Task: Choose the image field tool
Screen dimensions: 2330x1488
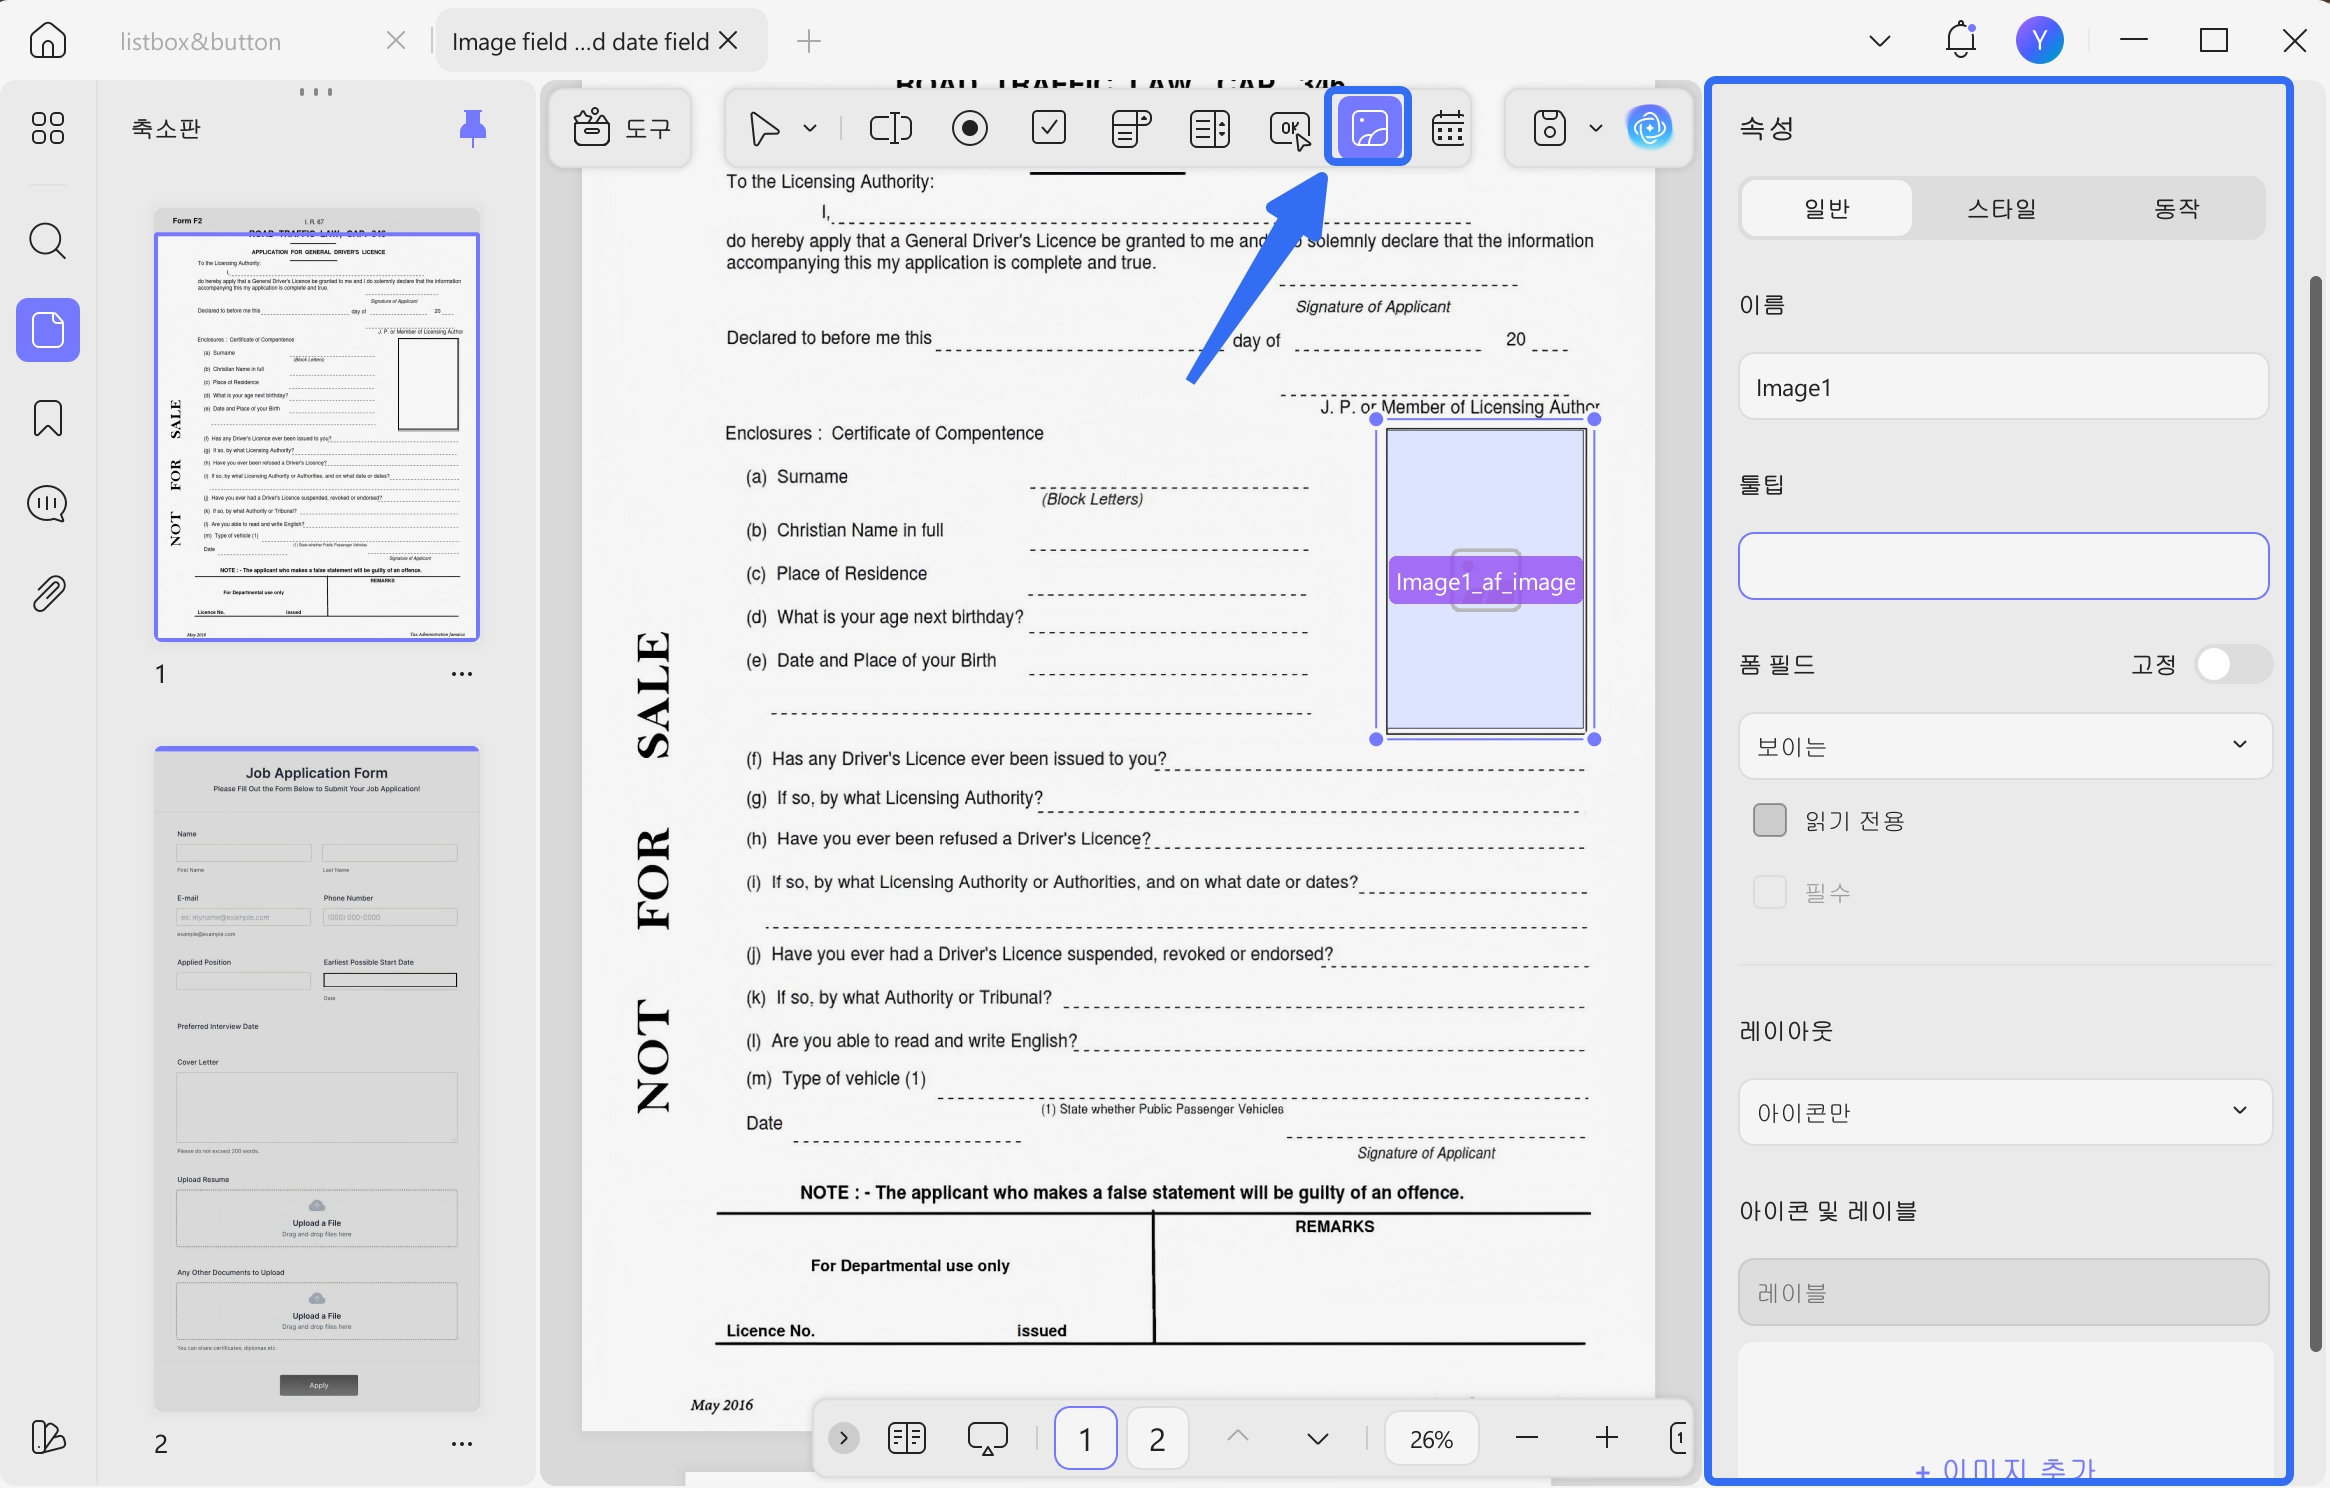Action: click(1368, 127)
